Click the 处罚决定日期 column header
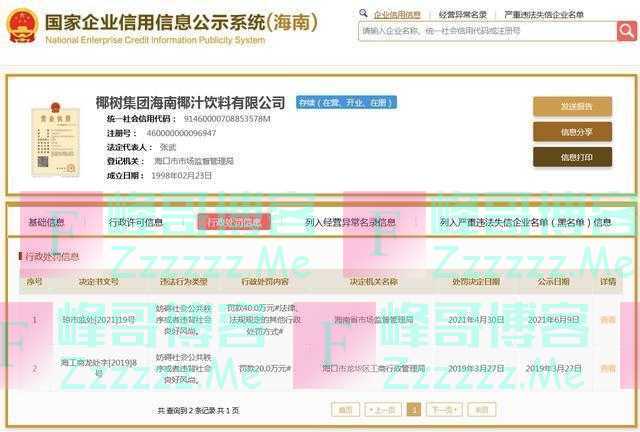Screen dimensions: 640x432 476,282
